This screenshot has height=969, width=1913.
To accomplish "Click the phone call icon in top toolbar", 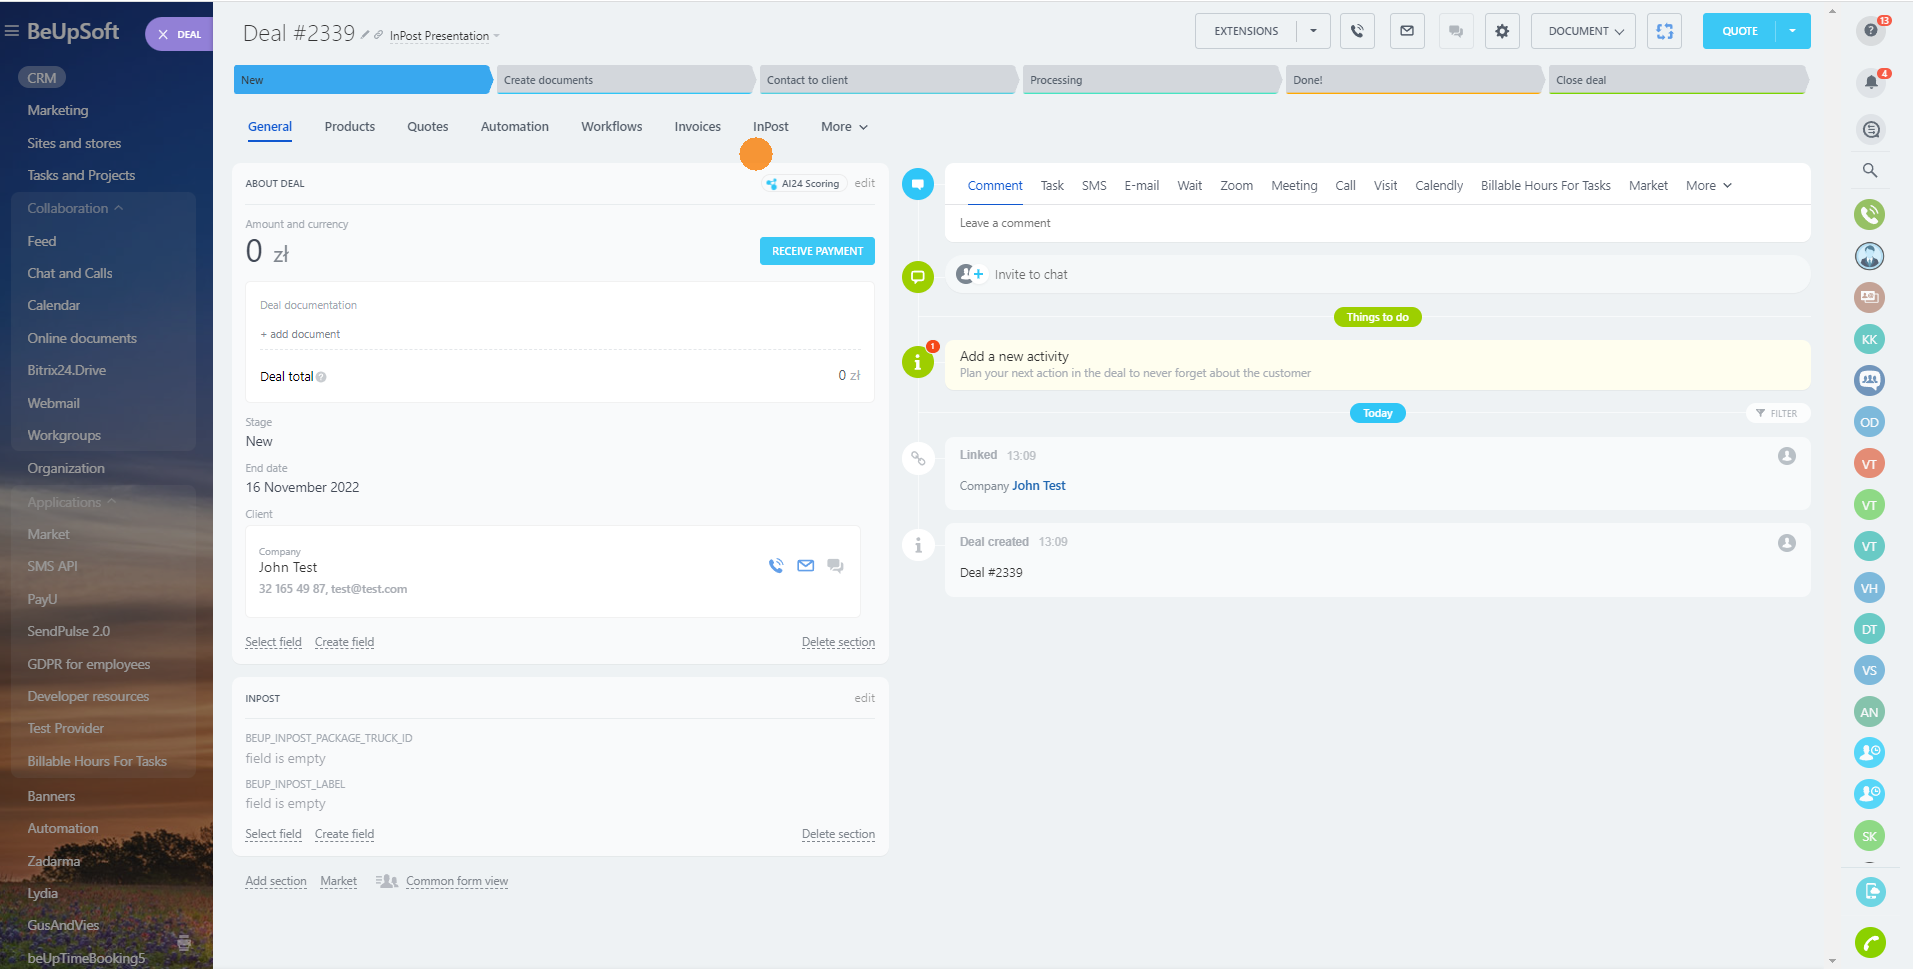I will (1357, 31).
